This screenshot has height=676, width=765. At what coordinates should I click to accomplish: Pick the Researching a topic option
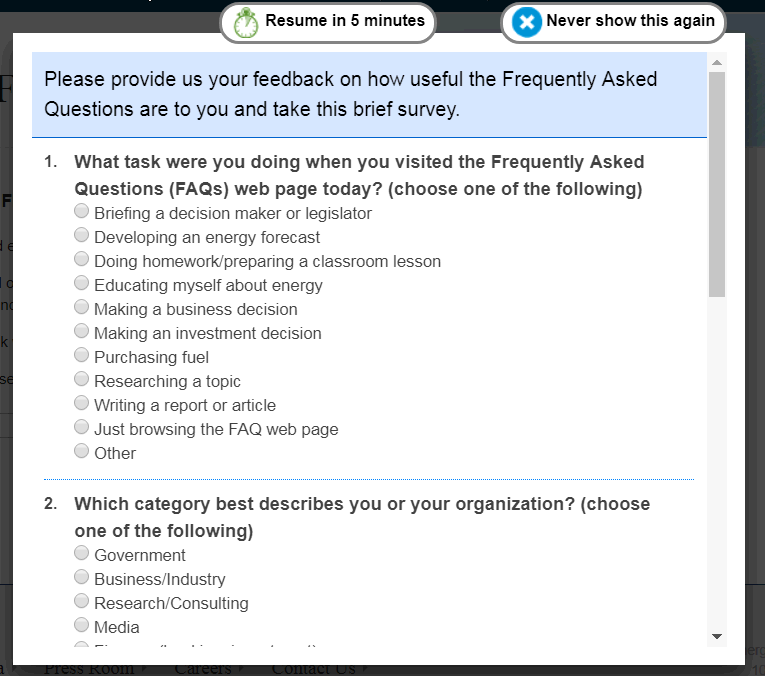pos(82,380)
